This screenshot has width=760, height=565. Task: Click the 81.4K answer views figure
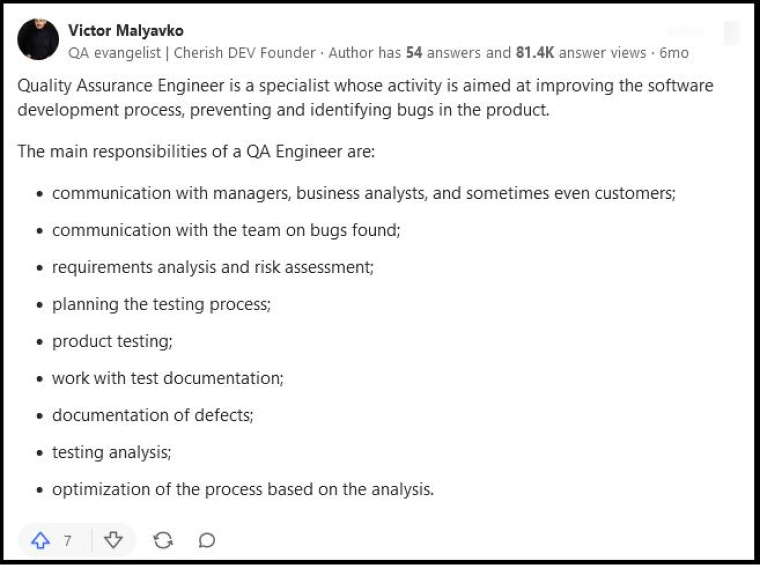535,52
